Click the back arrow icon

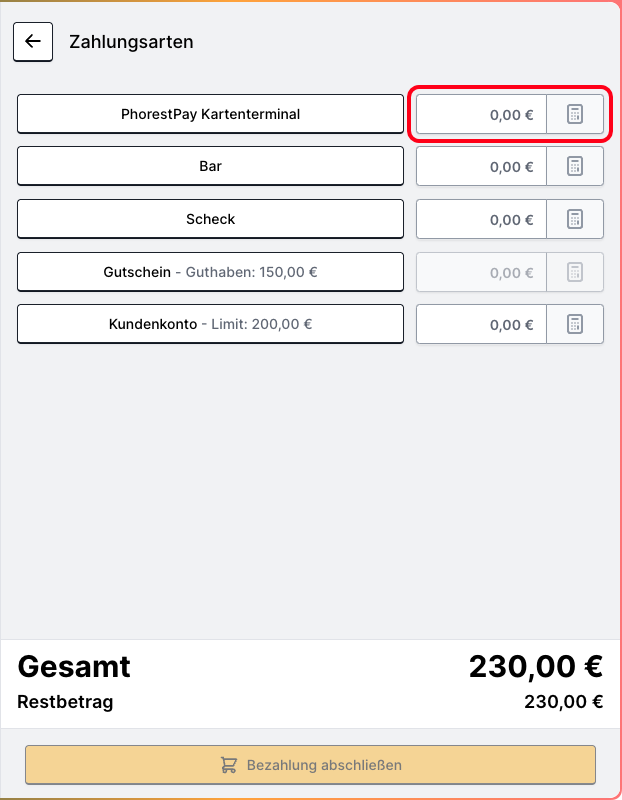pos(33,42)
